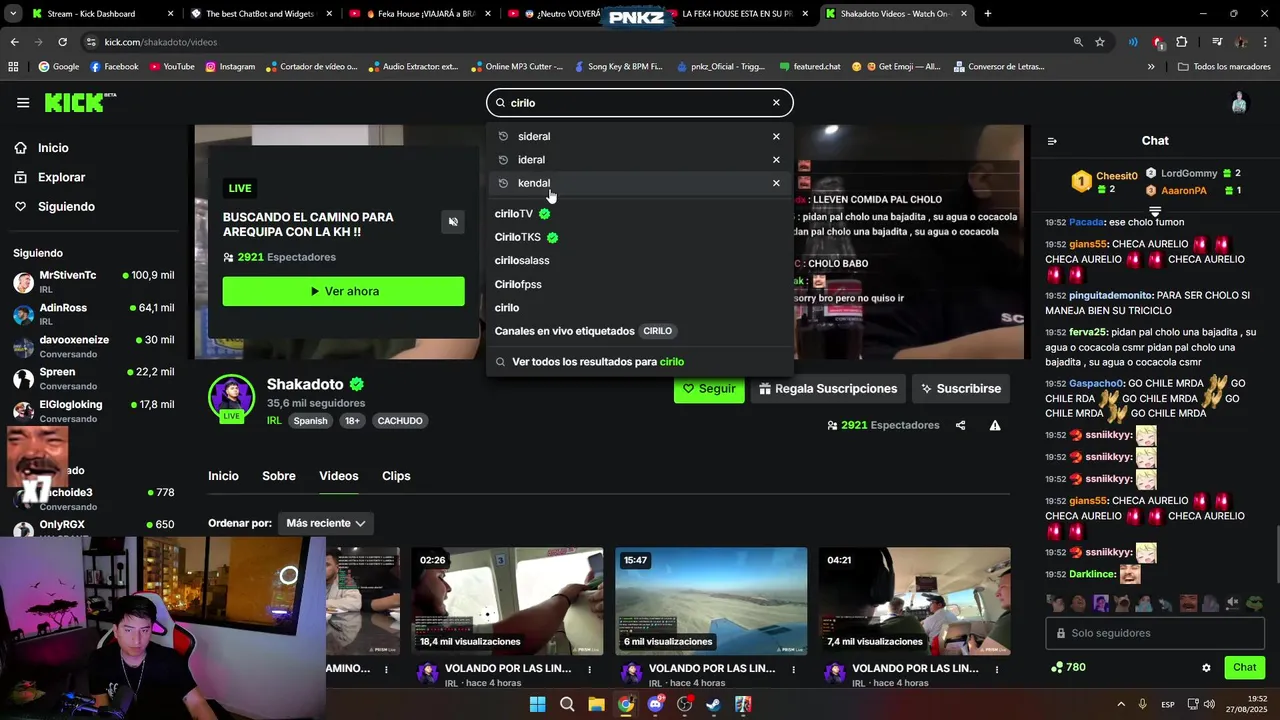Click the Spanish language tag
Viewport: 1280px width, 720px height.
[310, 421]
